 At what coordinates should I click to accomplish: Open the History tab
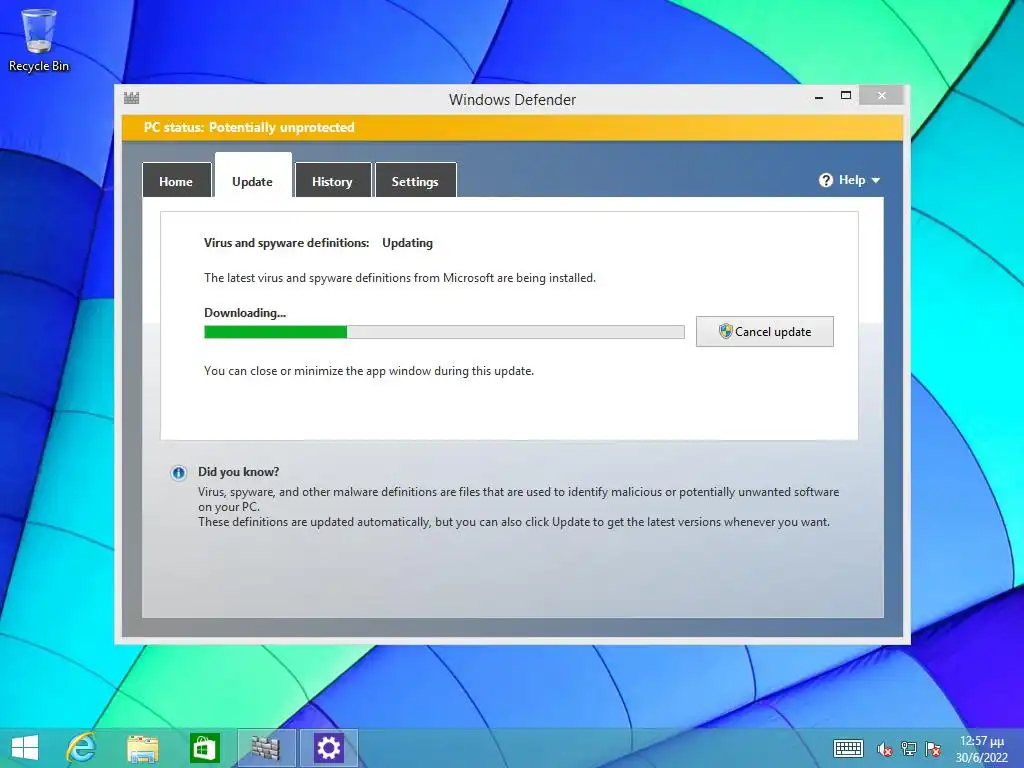(x=332, y=180)
